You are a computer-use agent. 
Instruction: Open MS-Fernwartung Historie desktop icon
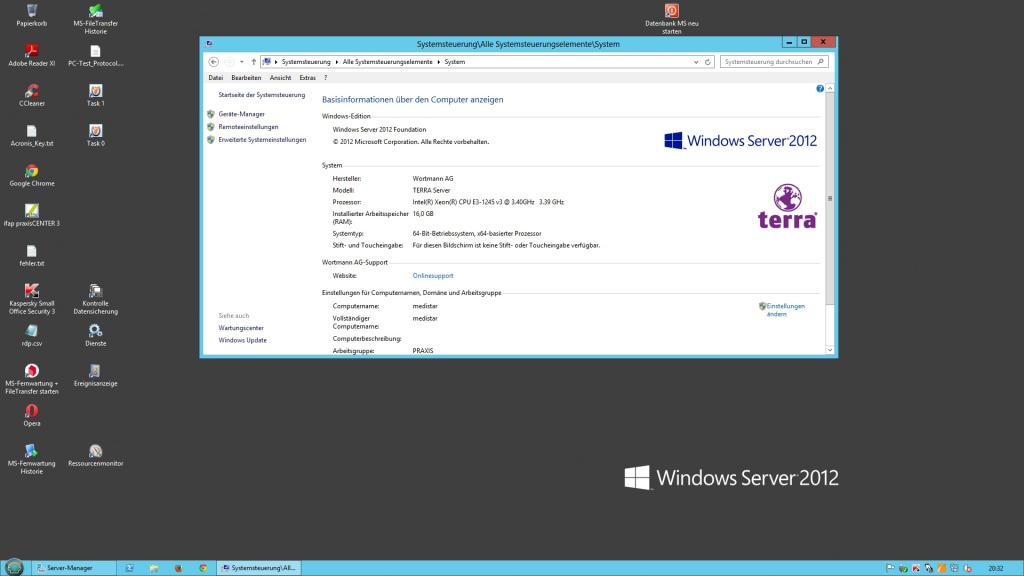tap(31, 459)
